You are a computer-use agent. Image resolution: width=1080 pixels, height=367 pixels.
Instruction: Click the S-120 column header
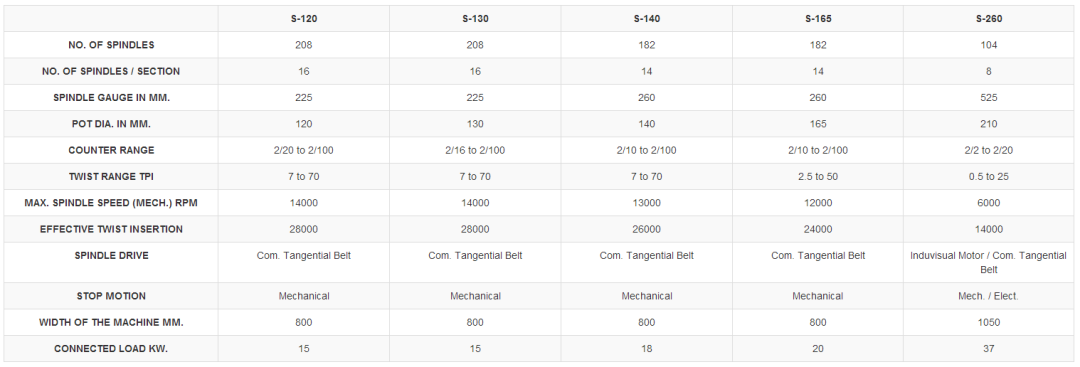click(x=304, y=19)
